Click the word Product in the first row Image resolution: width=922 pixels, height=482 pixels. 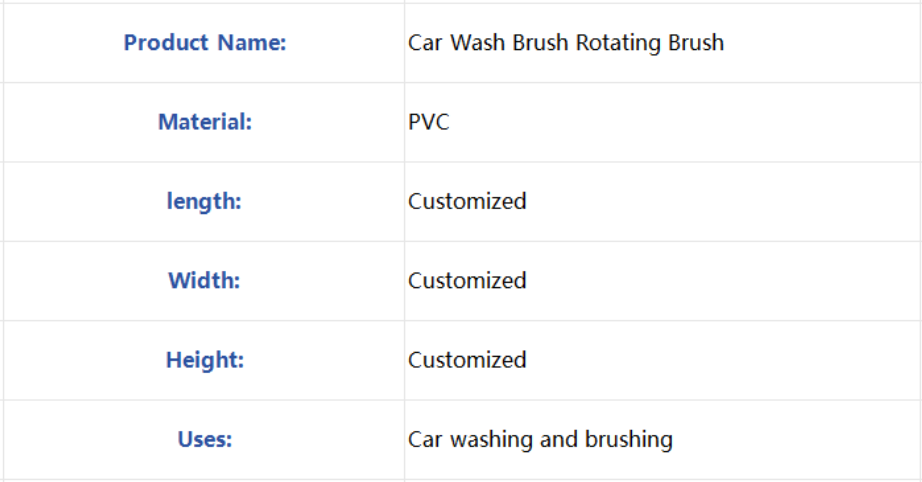[166, 42]
